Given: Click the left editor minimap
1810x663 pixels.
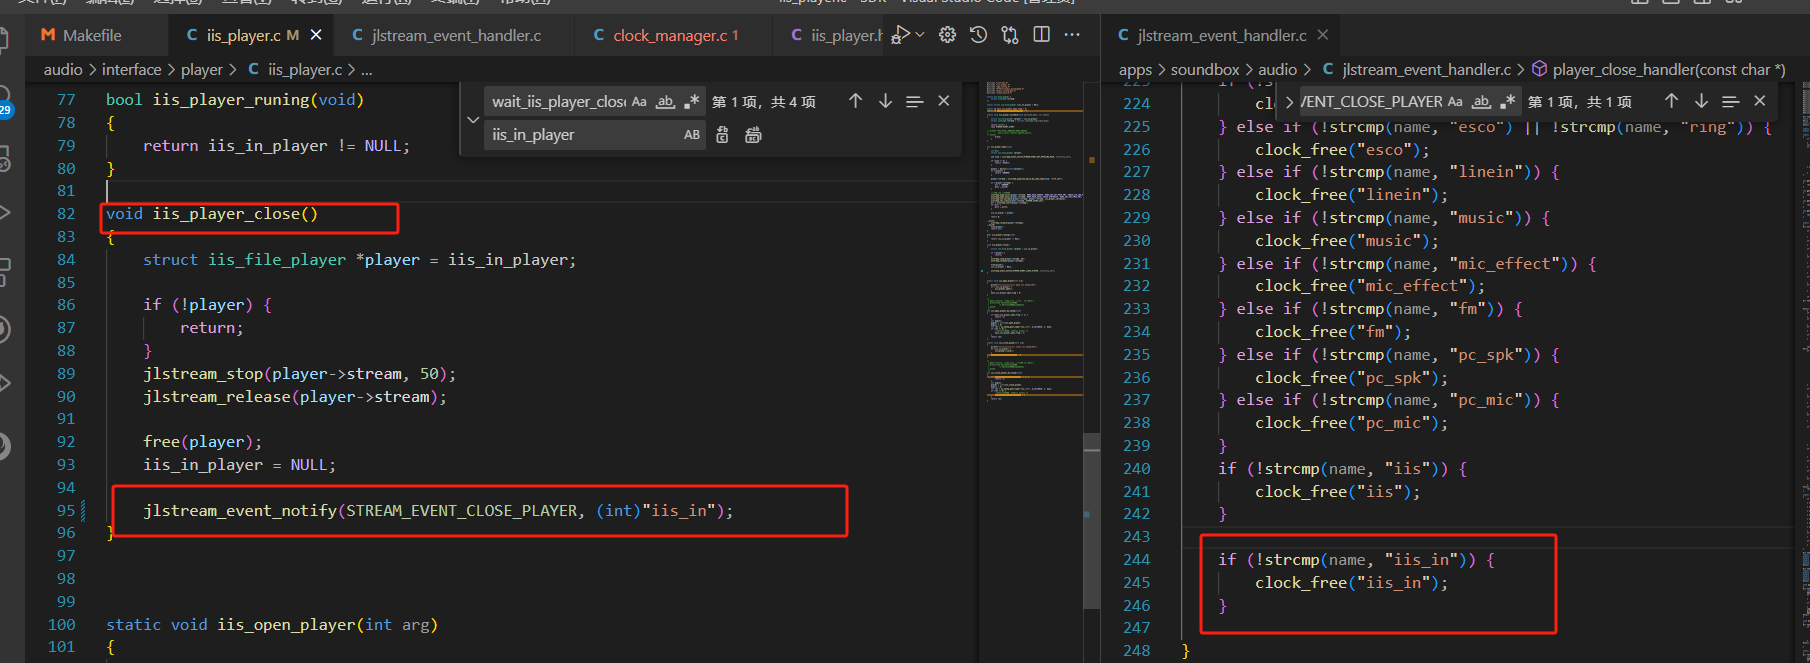Looking at the screenshot, I should coord(1034,240).
